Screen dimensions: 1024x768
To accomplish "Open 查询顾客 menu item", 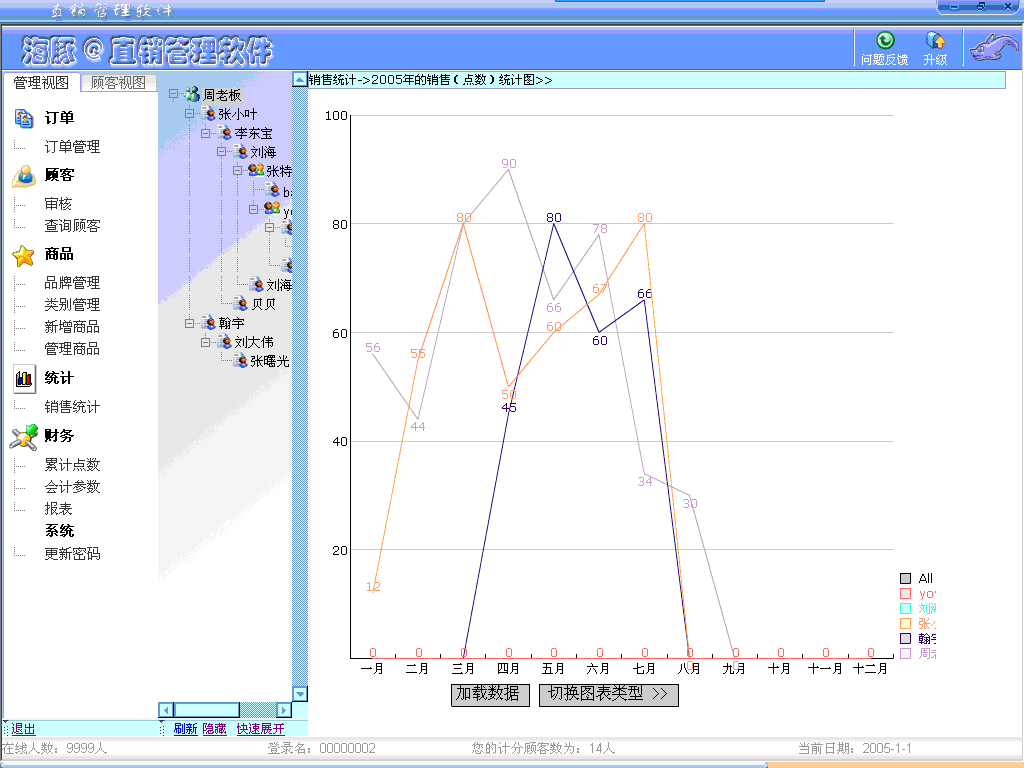I will [72, 226].
